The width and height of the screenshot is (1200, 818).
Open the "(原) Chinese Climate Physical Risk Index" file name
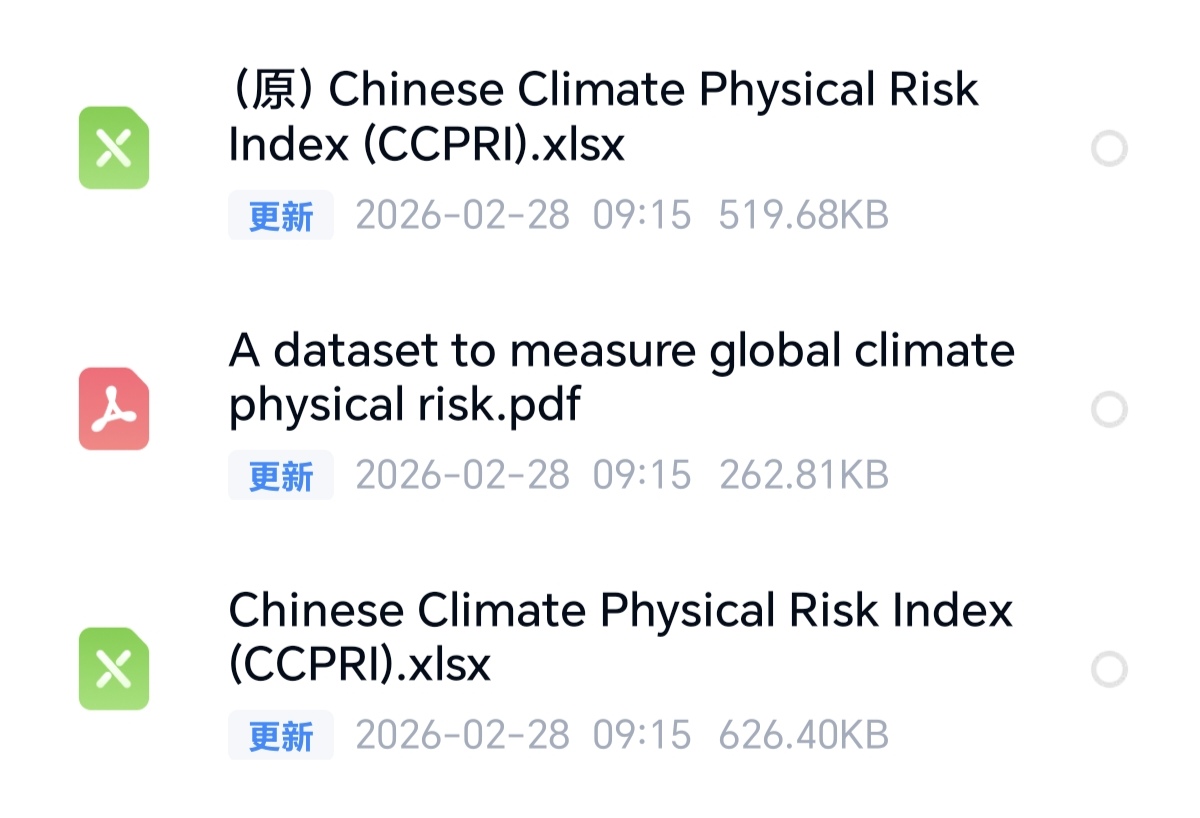pyautogui.click(x=603, y=117)
